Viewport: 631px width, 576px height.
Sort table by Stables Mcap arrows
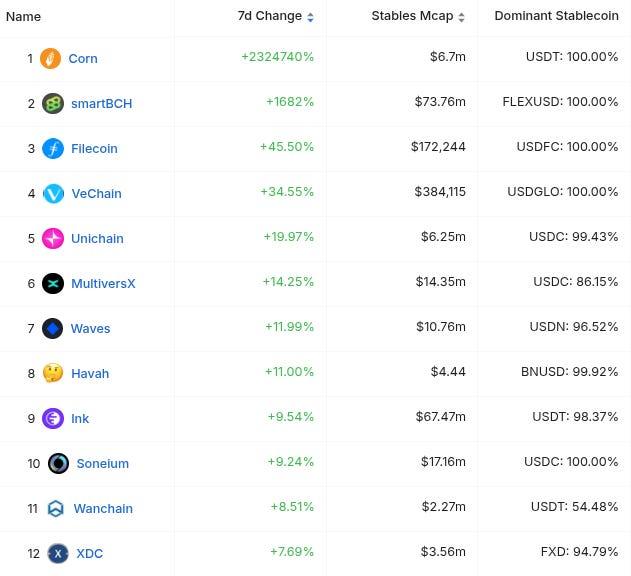coord(462,17)
